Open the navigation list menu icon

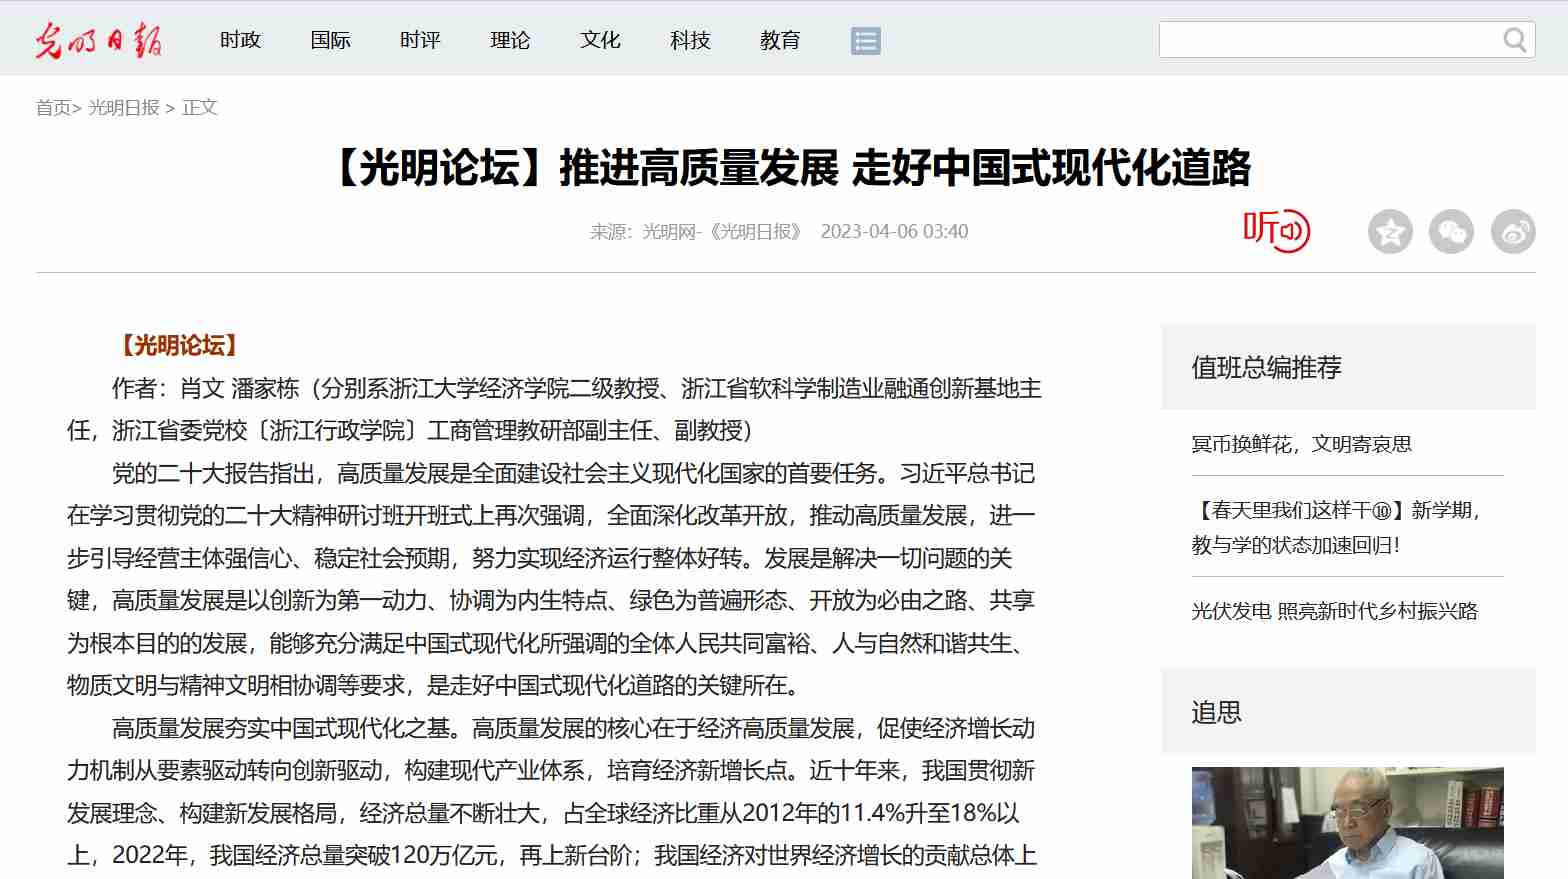click(x=865, y=41)
